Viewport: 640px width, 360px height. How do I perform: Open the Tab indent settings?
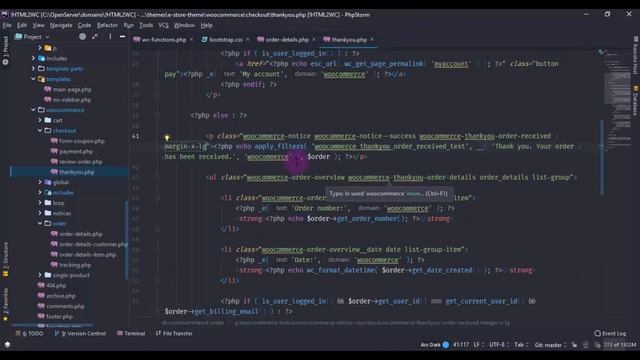click(x=521, y=345)
